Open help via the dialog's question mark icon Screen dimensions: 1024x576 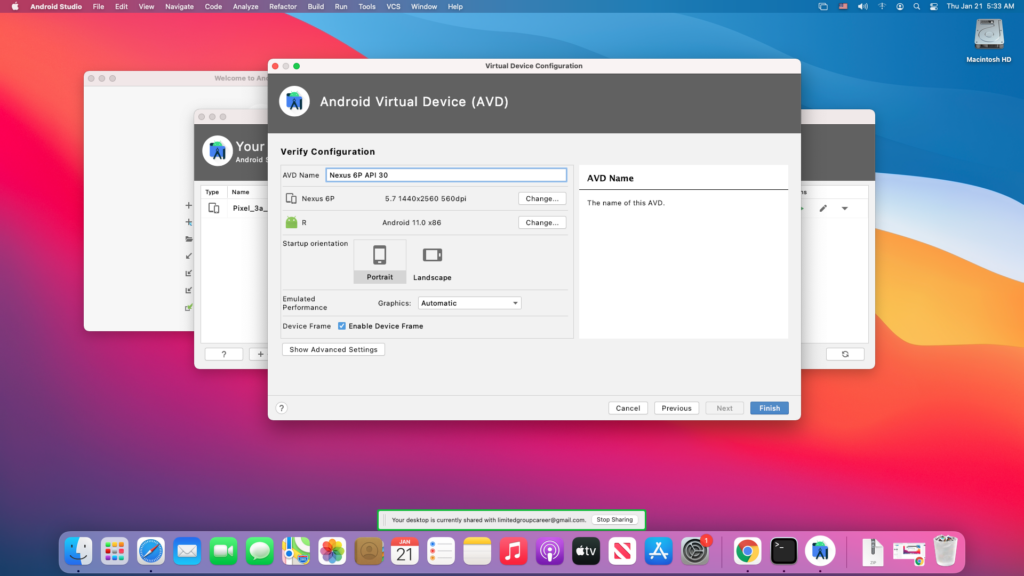[x=281, y=408]
